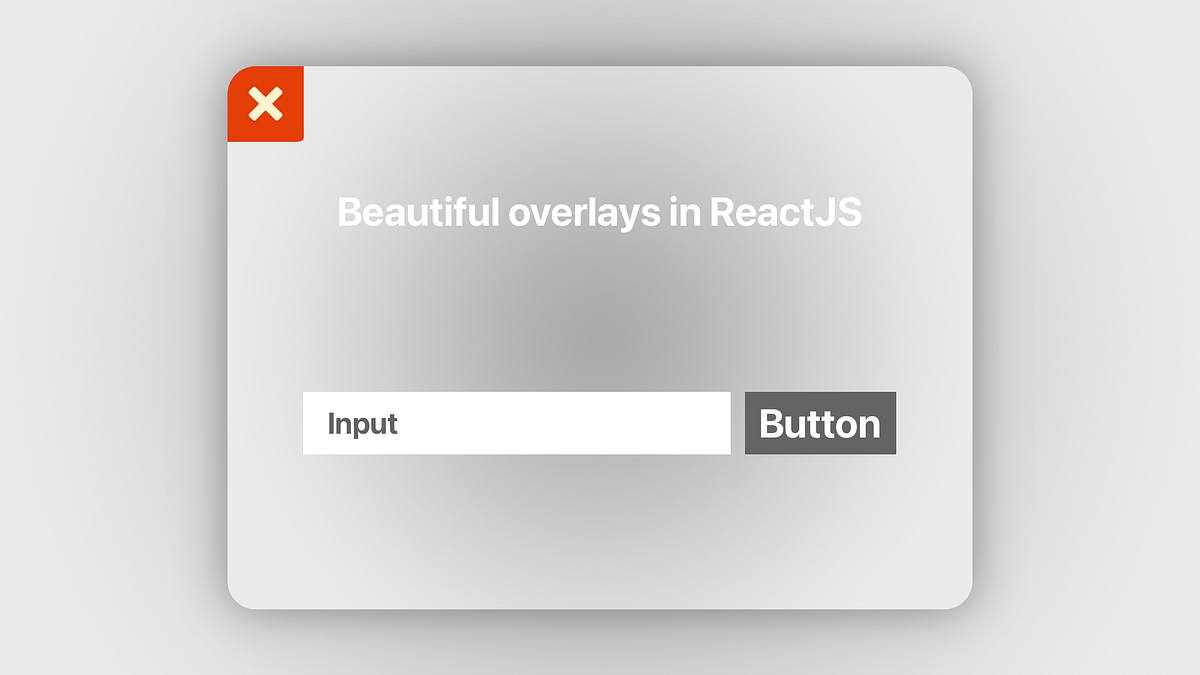Place cursor in the white input field
This screenshot has width=1200, height=675.
click(x=515, y=423)
